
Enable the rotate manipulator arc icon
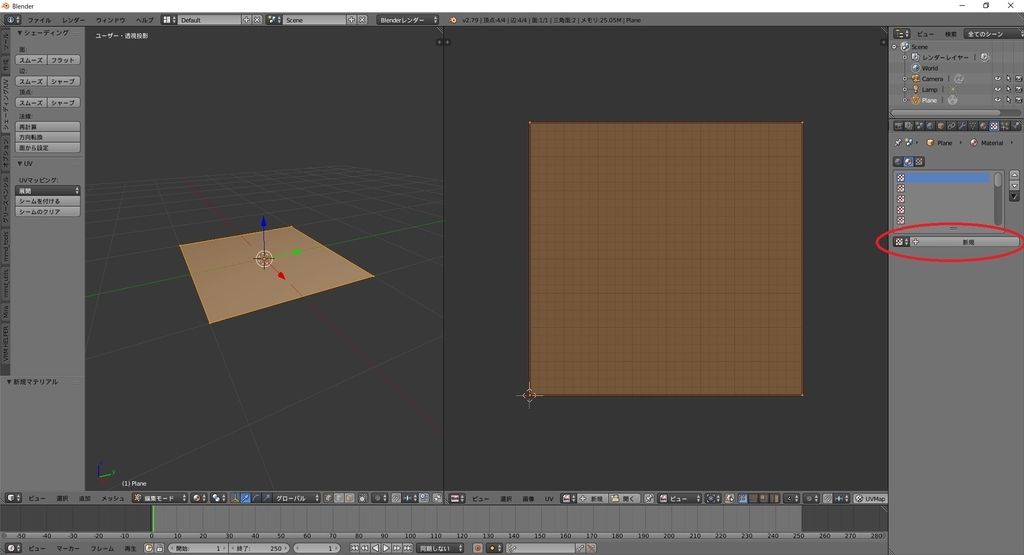(x=256, y=498)
